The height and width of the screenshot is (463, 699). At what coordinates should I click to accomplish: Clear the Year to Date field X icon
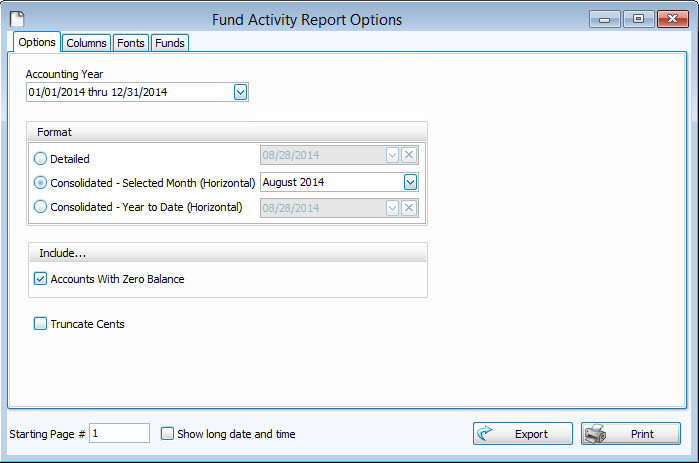coord(409,207)
